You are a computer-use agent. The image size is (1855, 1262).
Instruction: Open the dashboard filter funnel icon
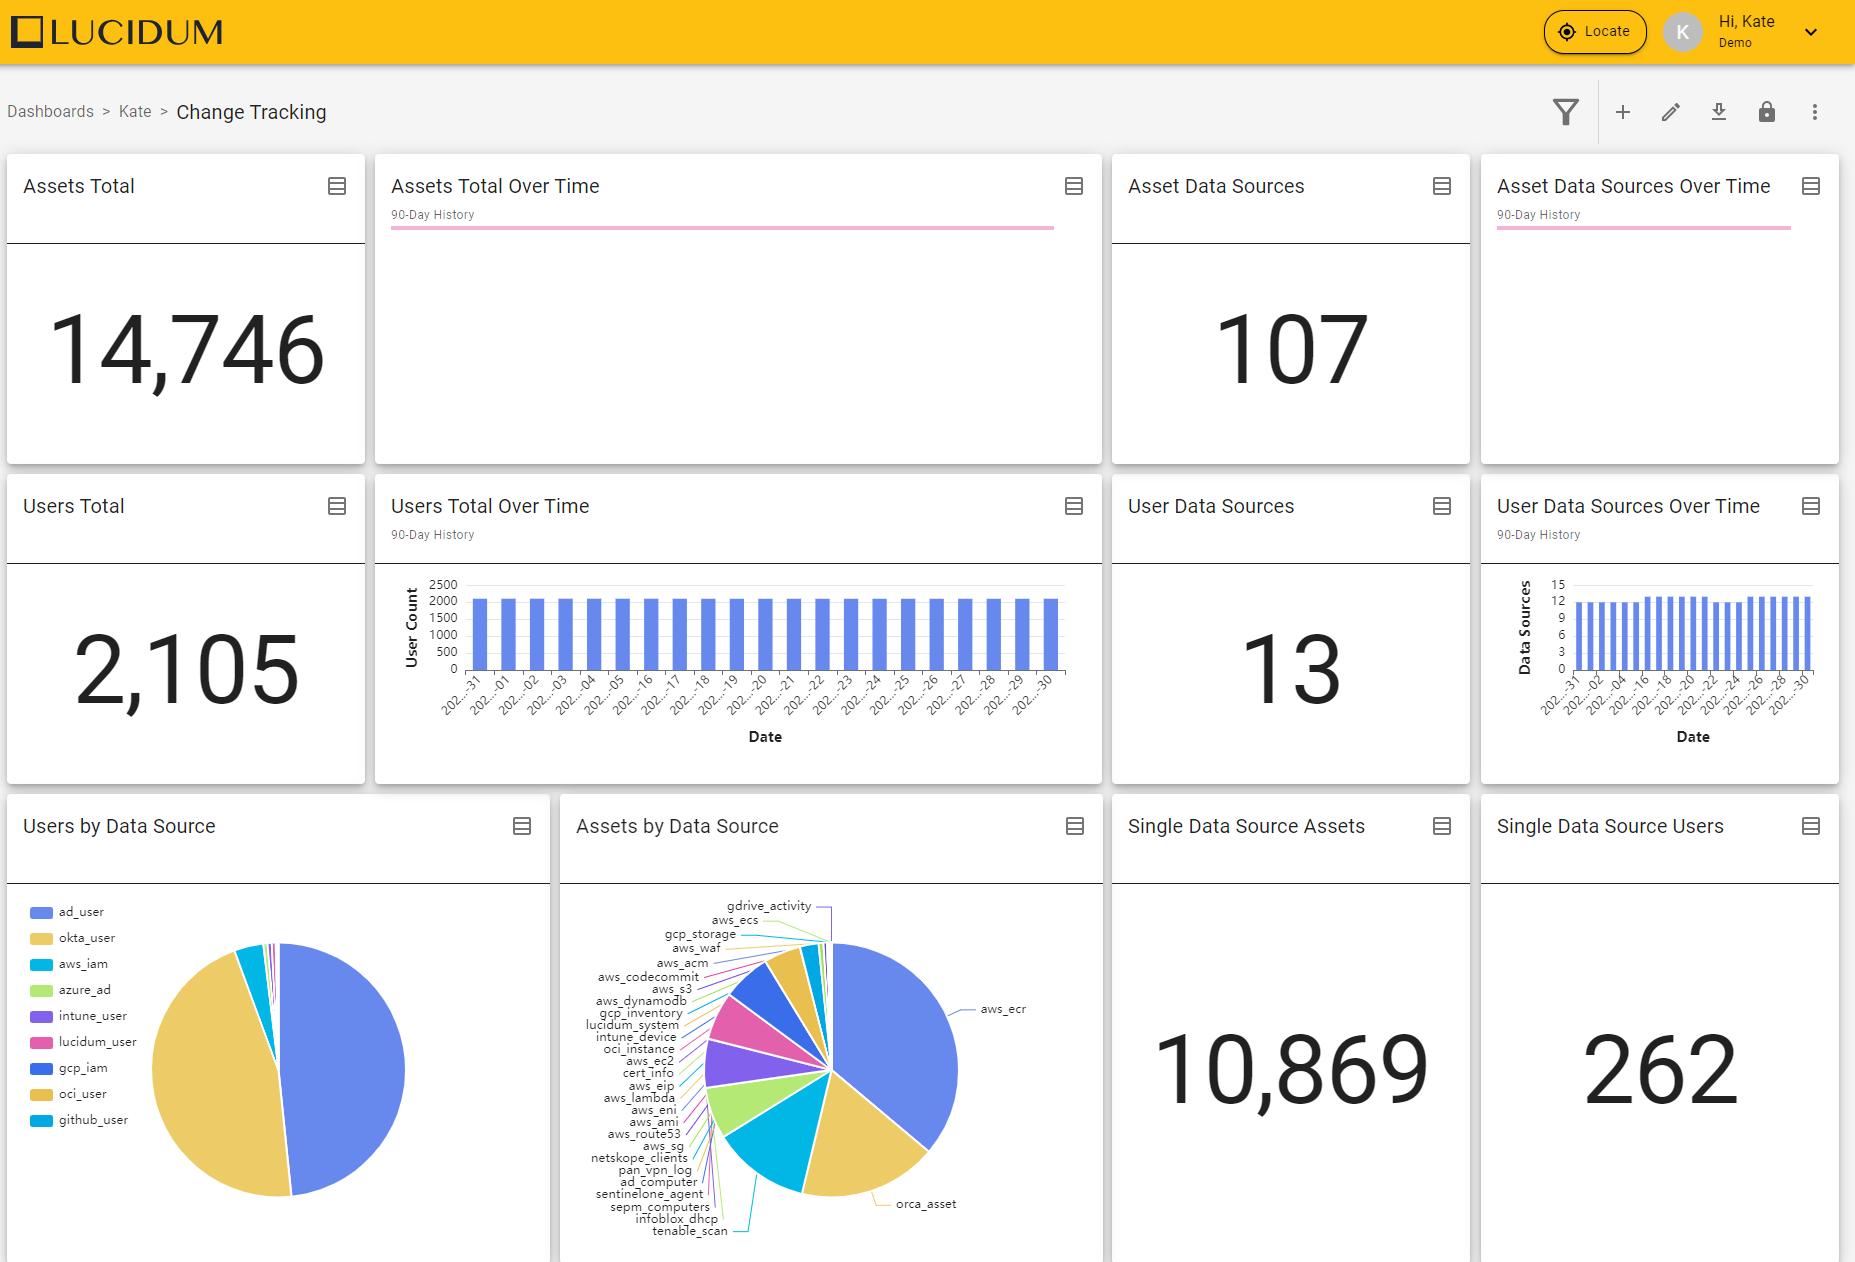click(1566, 112)
